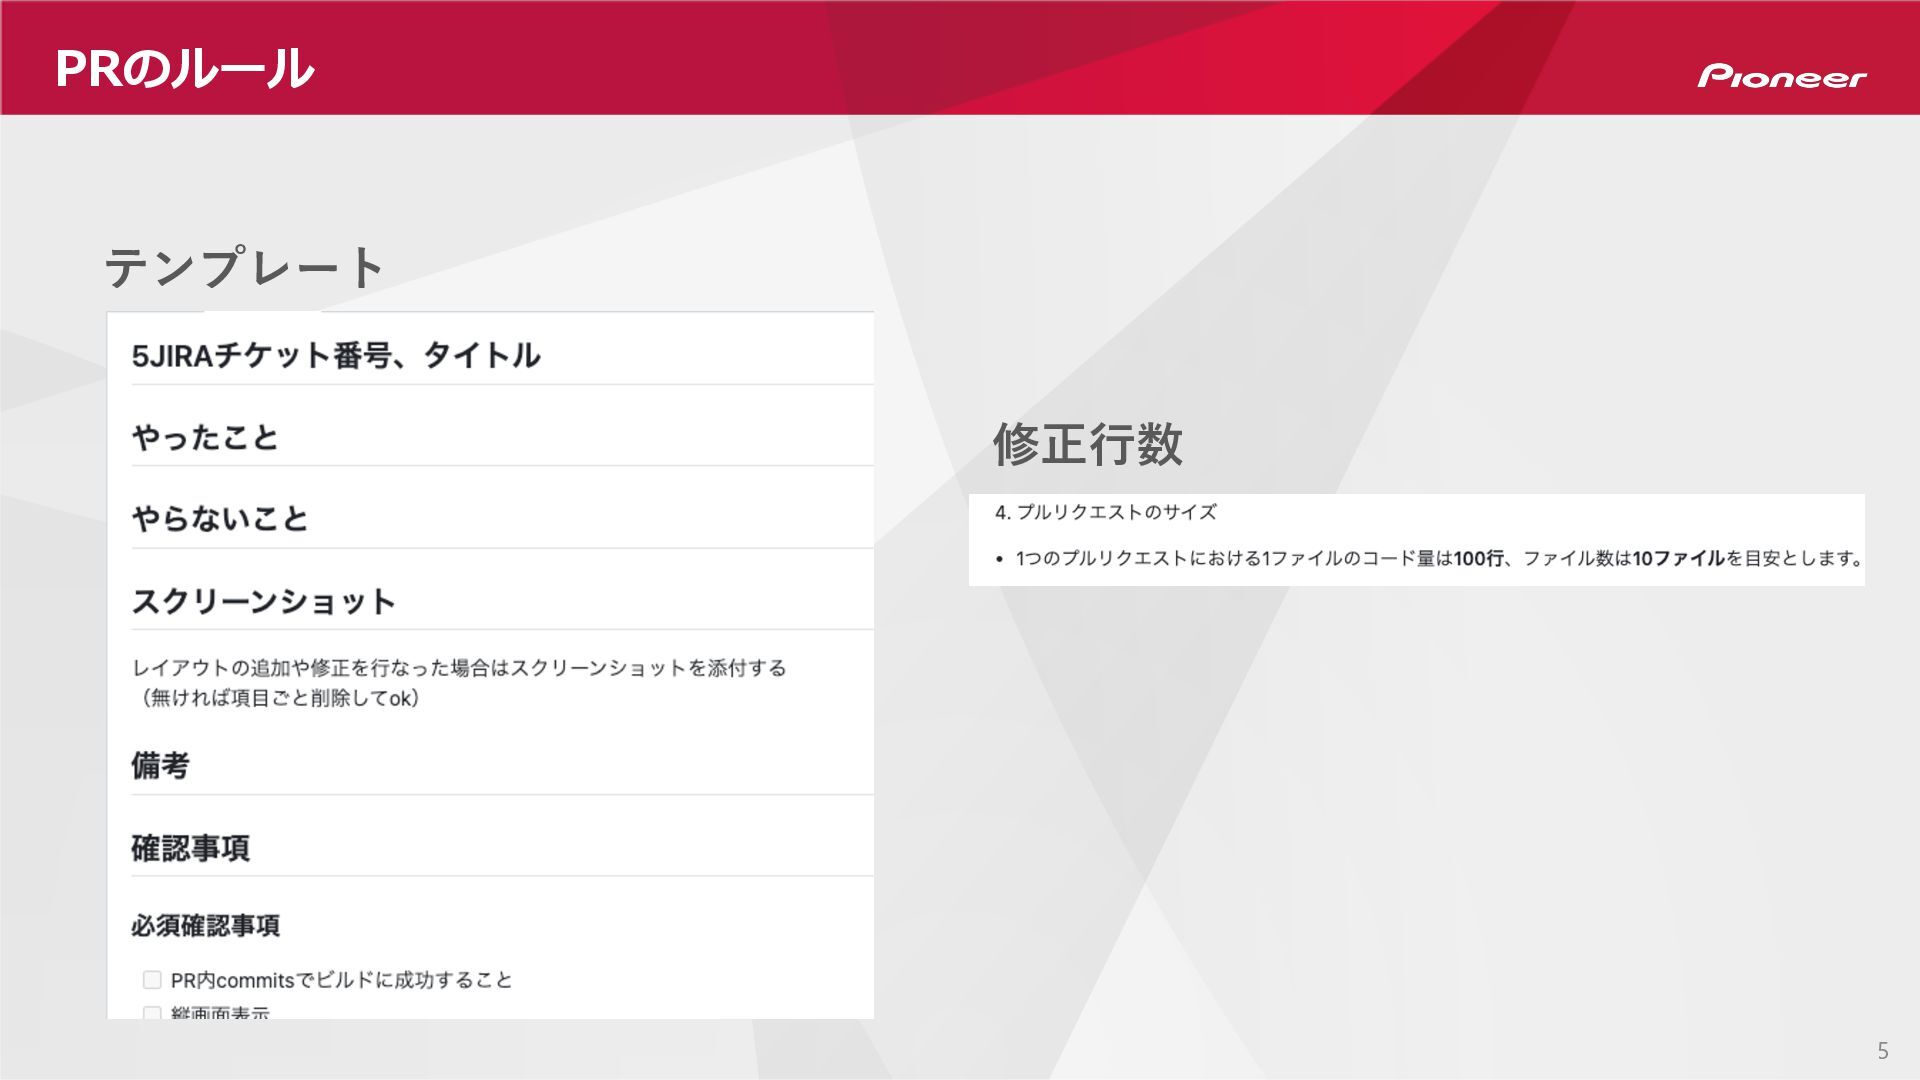Click the slide page number 5
Image resolution: width=1920 pixels, height=1080 pixels.
tap(1882, 1051)
